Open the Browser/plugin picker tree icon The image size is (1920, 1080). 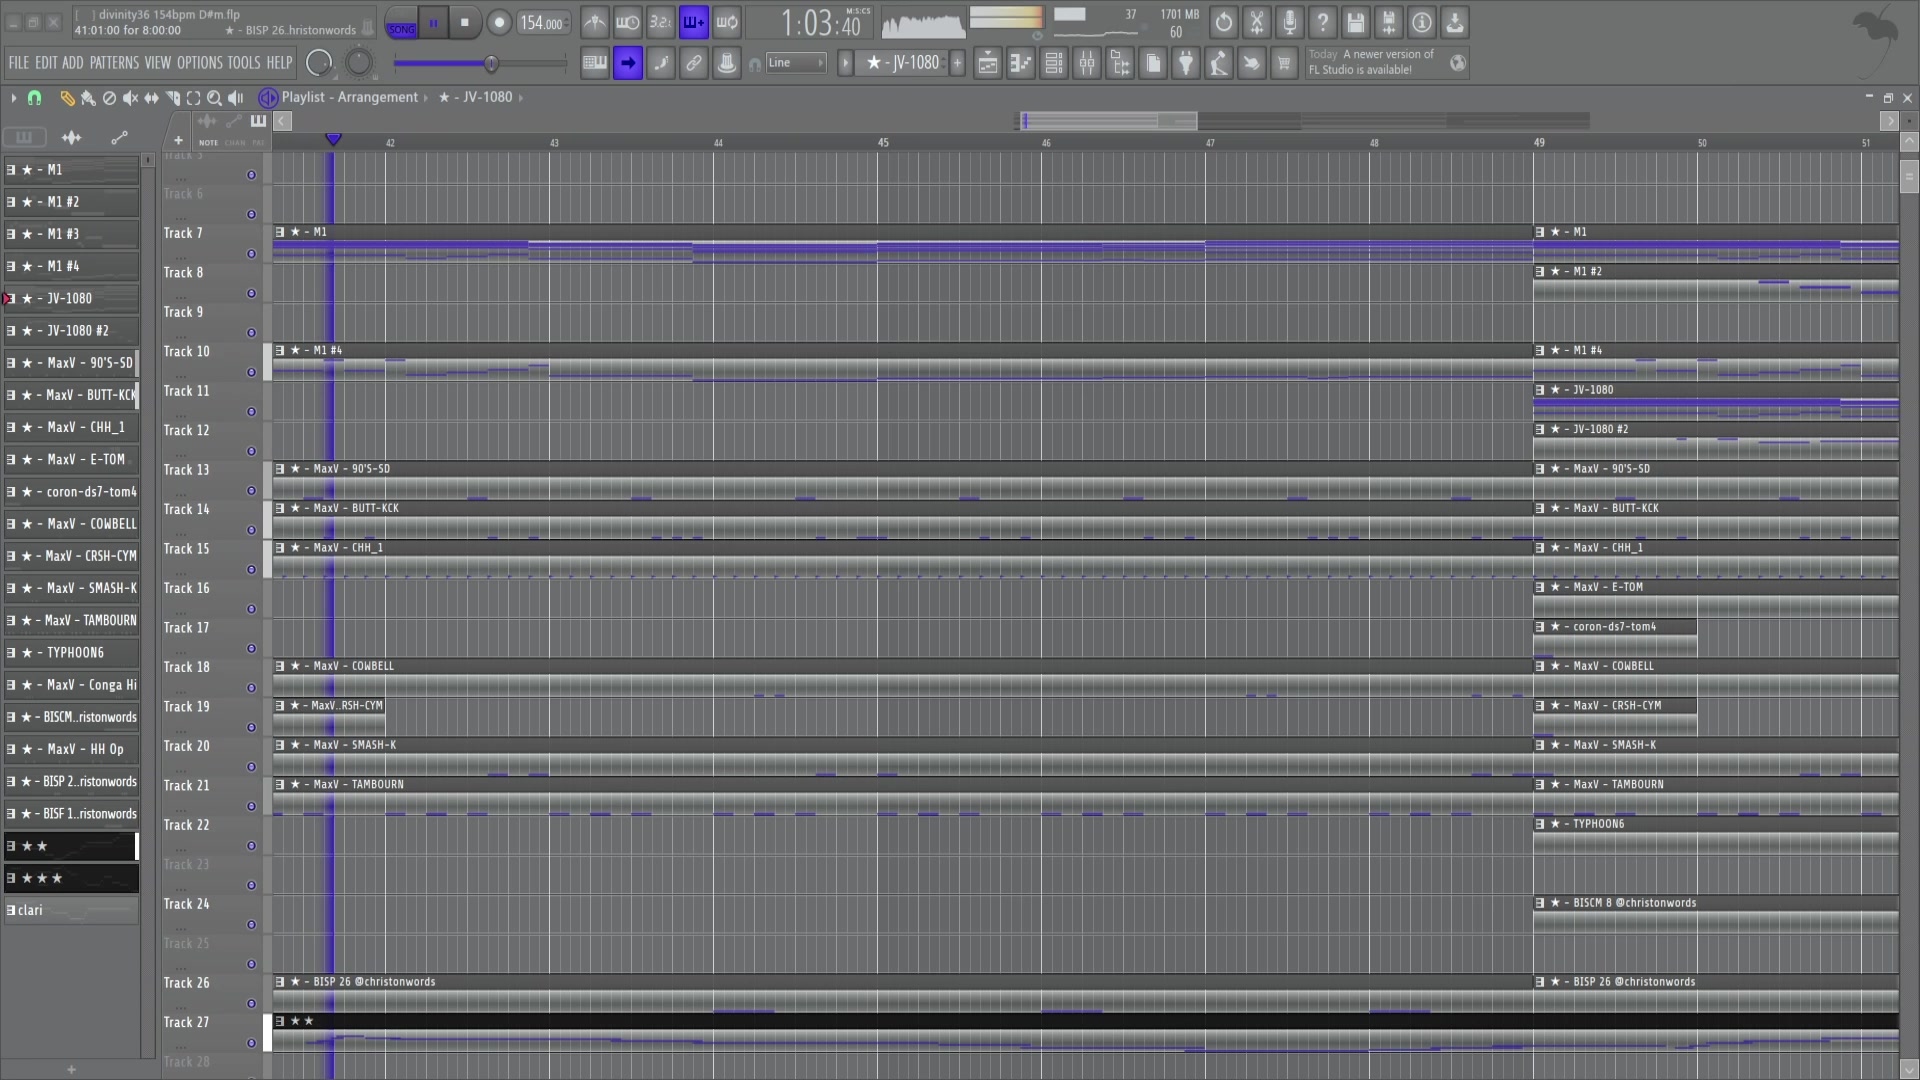pos(1119,63)
